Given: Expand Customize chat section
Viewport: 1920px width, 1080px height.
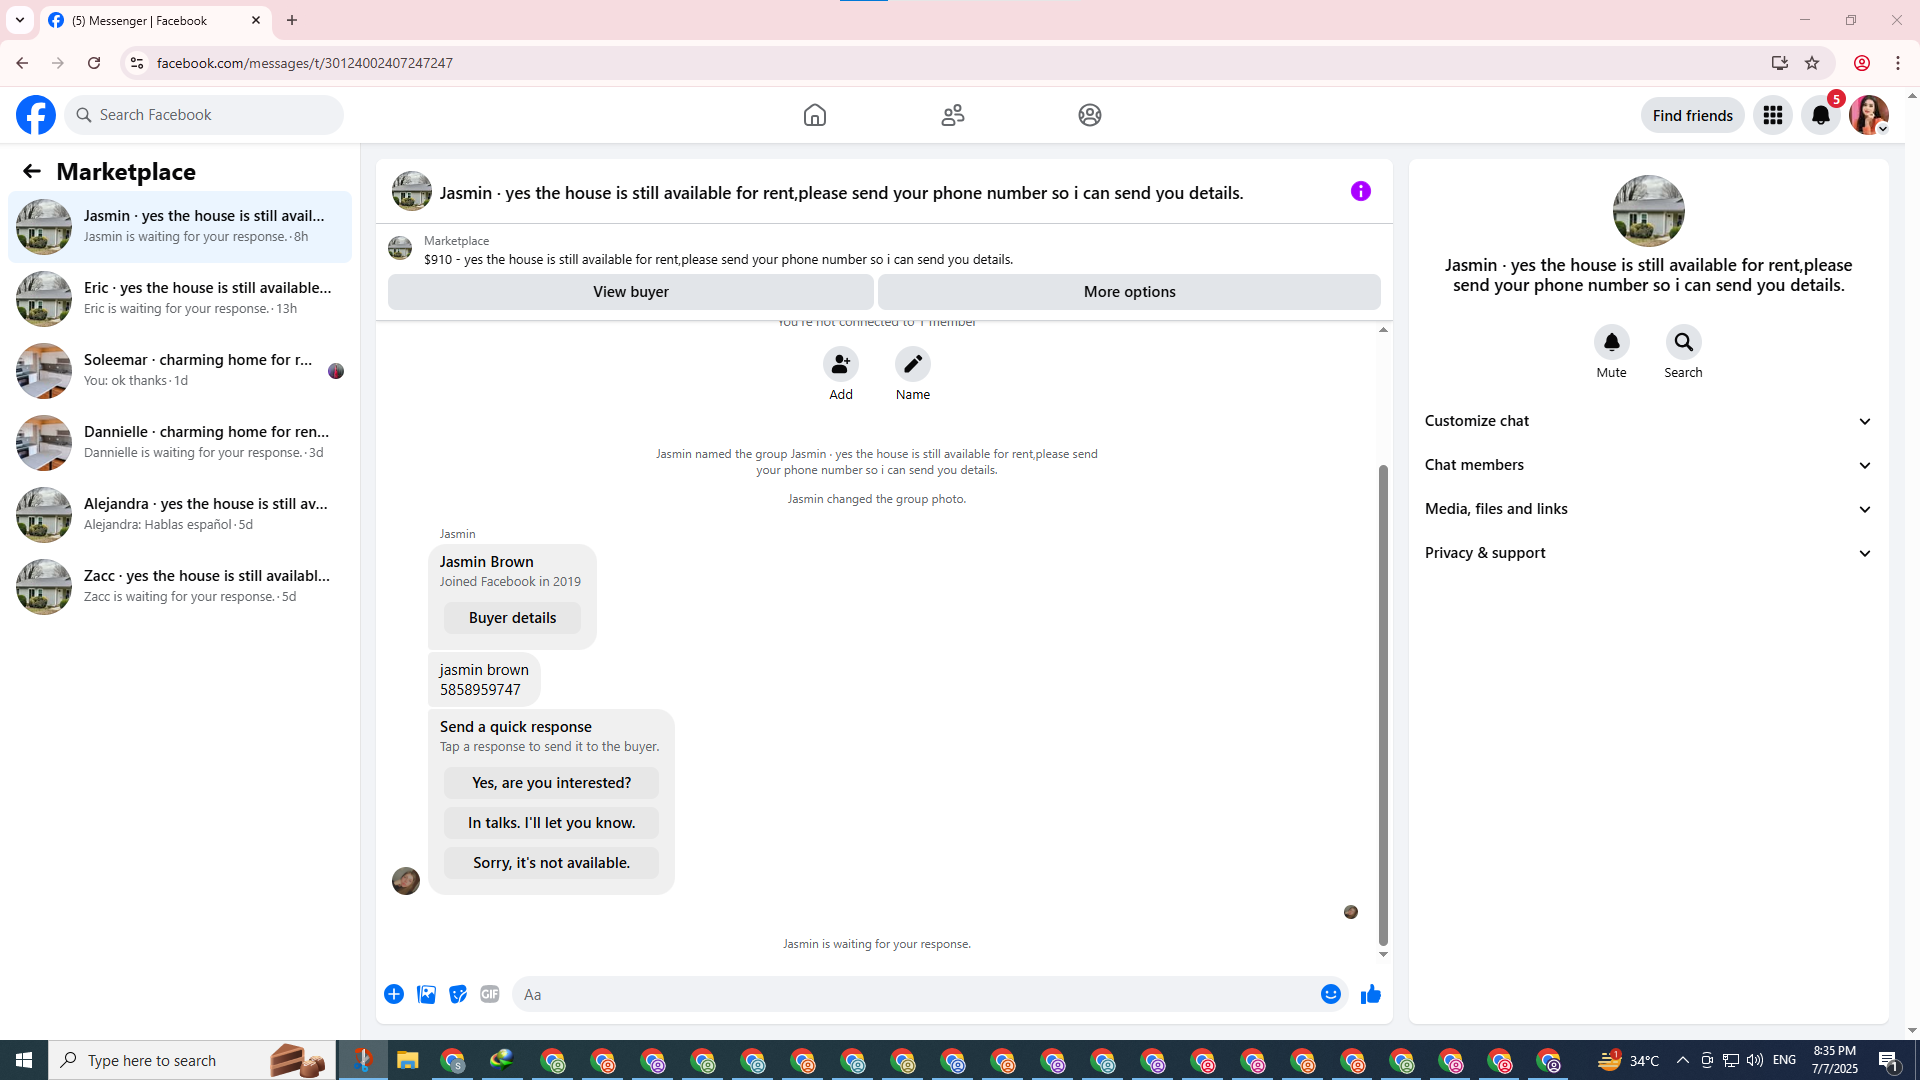Looking at the screenshot, I should [1648, 421].
